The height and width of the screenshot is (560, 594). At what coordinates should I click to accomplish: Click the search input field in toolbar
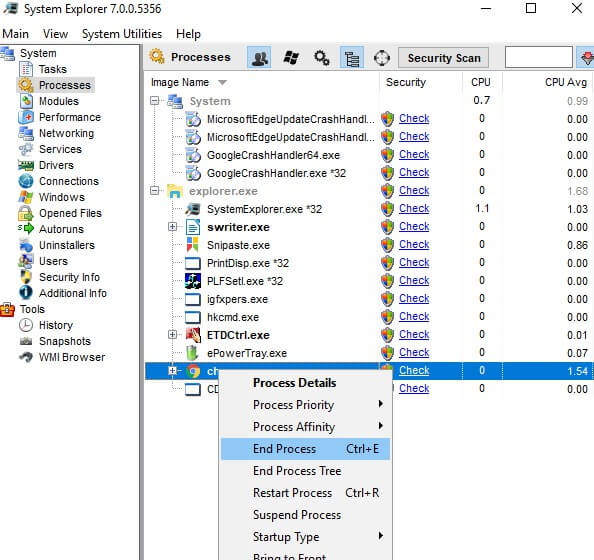tap(538, 57)
